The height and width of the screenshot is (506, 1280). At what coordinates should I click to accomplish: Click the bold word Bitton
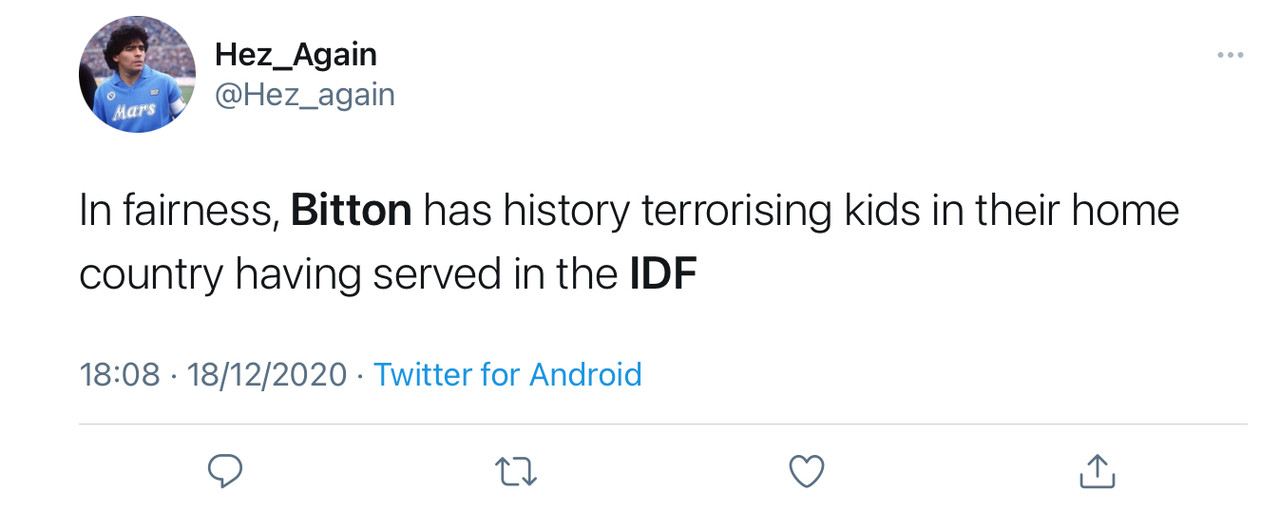coord(351,211)
